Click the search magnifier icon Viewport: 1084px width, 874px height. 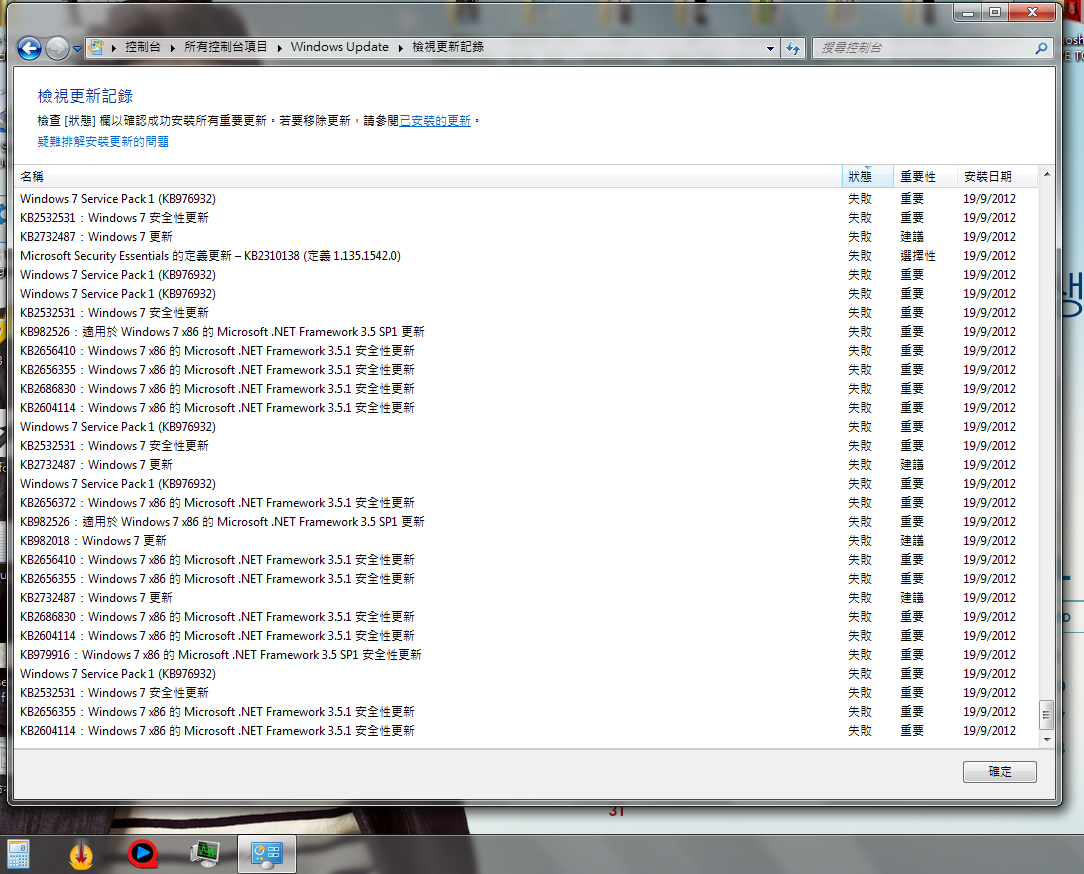pyautogui.click(x=1041, y=48)
